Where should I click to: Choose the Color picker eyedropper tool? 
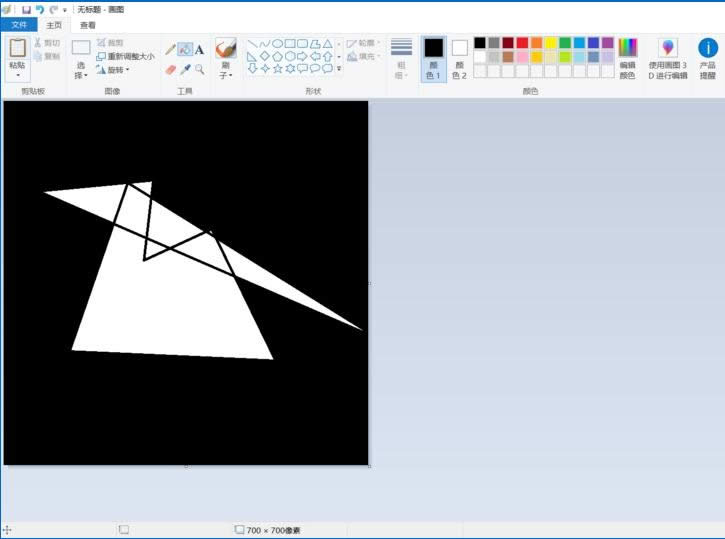(185, 69)
